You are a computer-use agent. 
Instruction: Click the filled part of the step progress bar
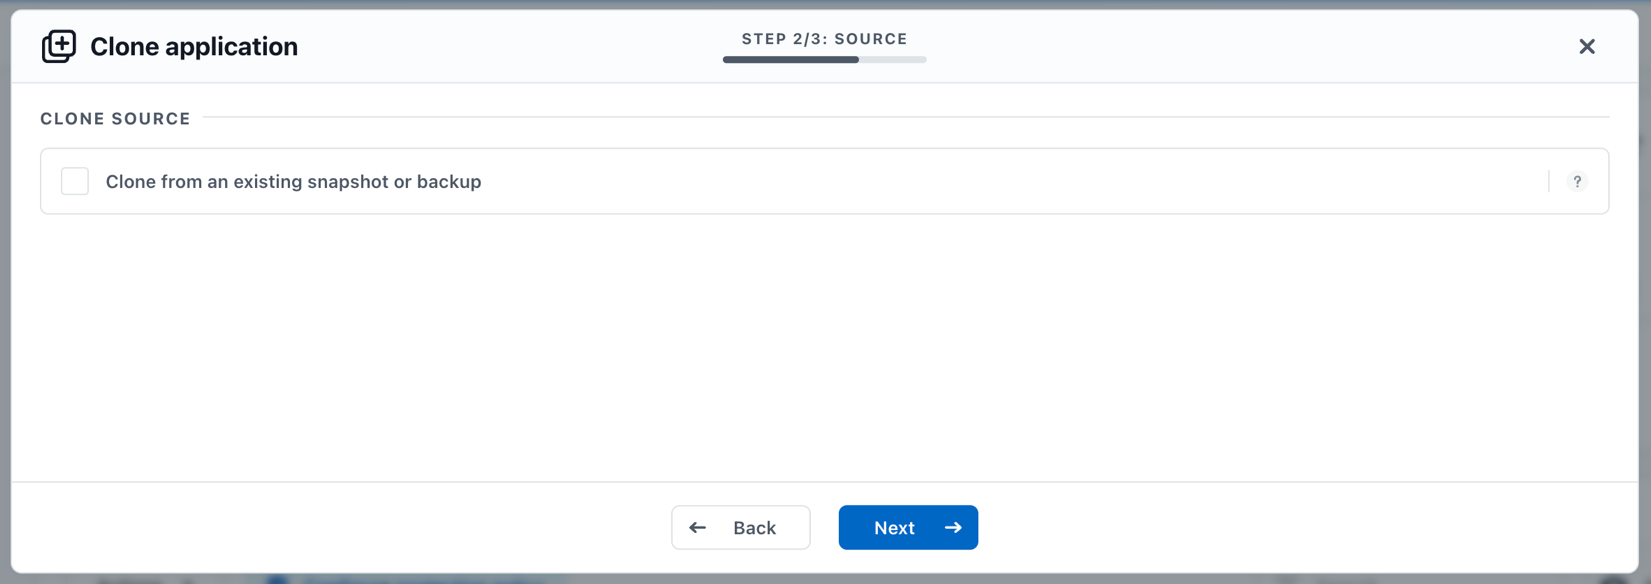tap(790, 60)
